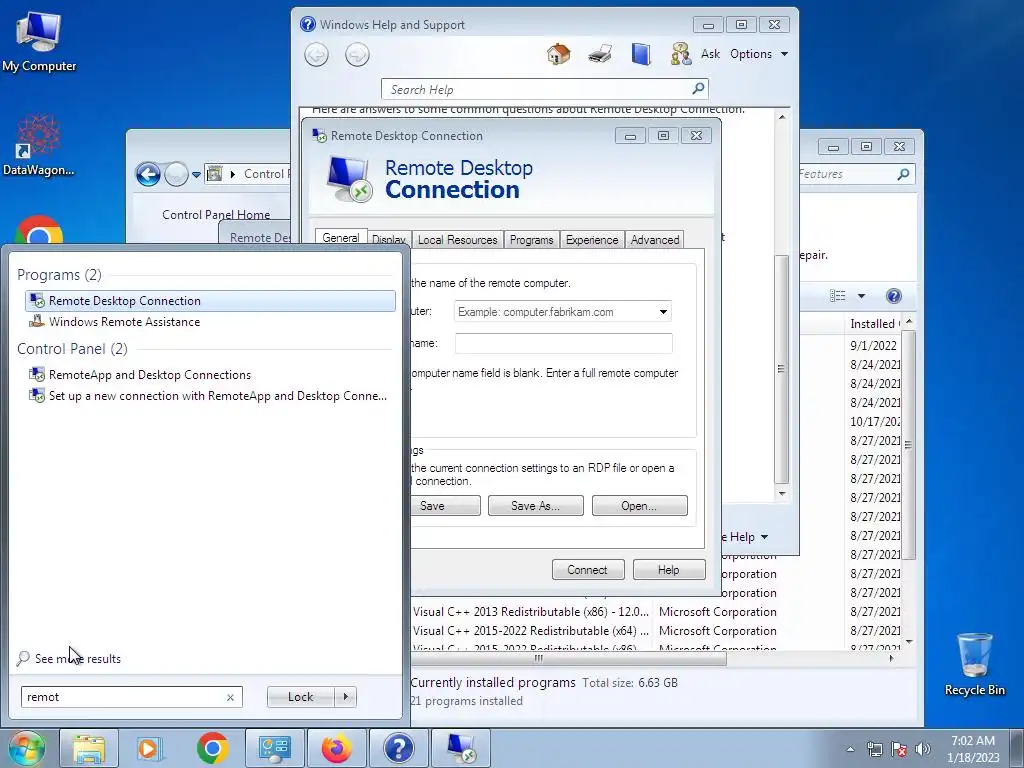Click the Help button in Remote Desktop

669,569
